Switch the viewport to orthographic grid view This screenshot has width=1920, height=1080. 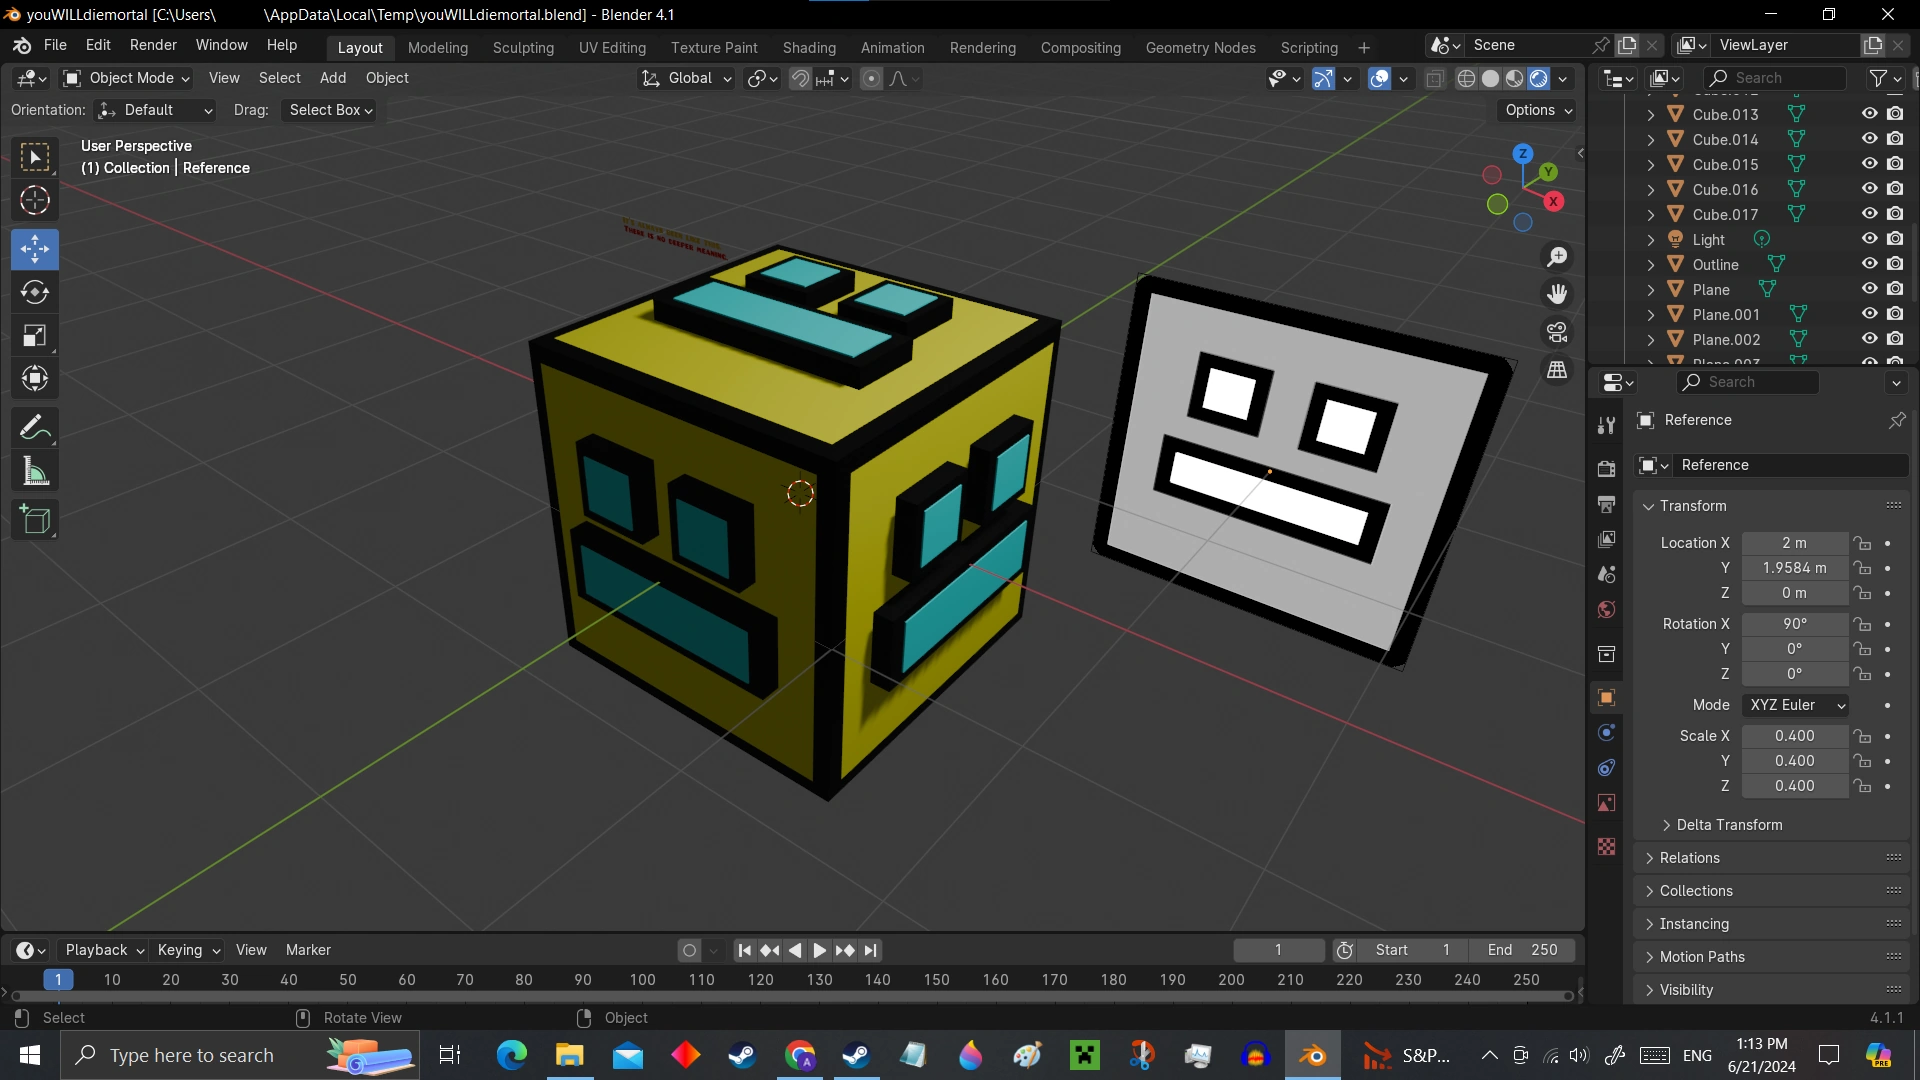pos(1557,370)
